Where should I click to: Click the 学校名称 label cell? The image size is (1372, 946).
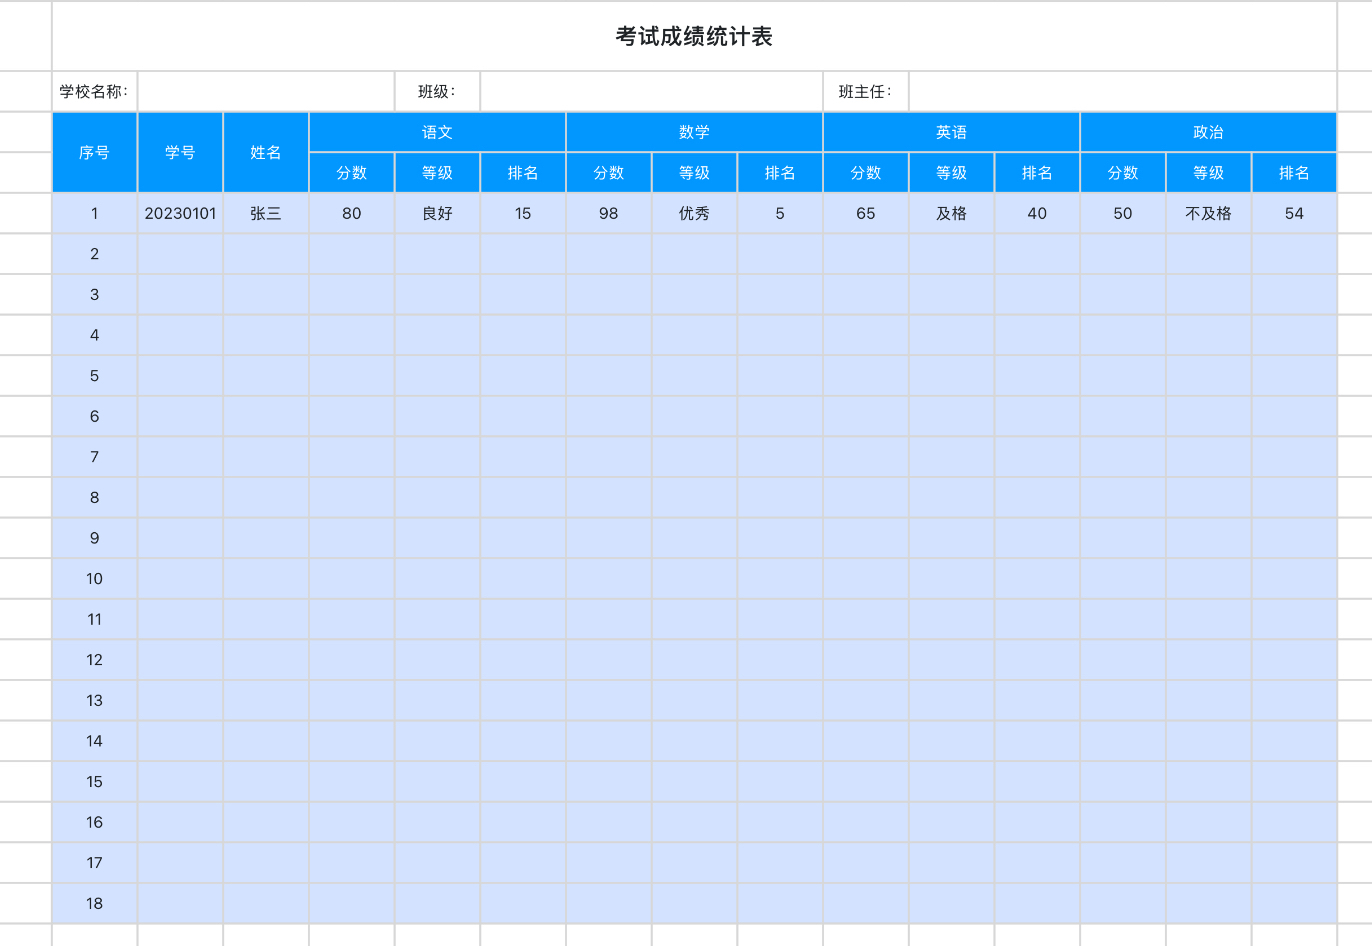coord(95,91)
